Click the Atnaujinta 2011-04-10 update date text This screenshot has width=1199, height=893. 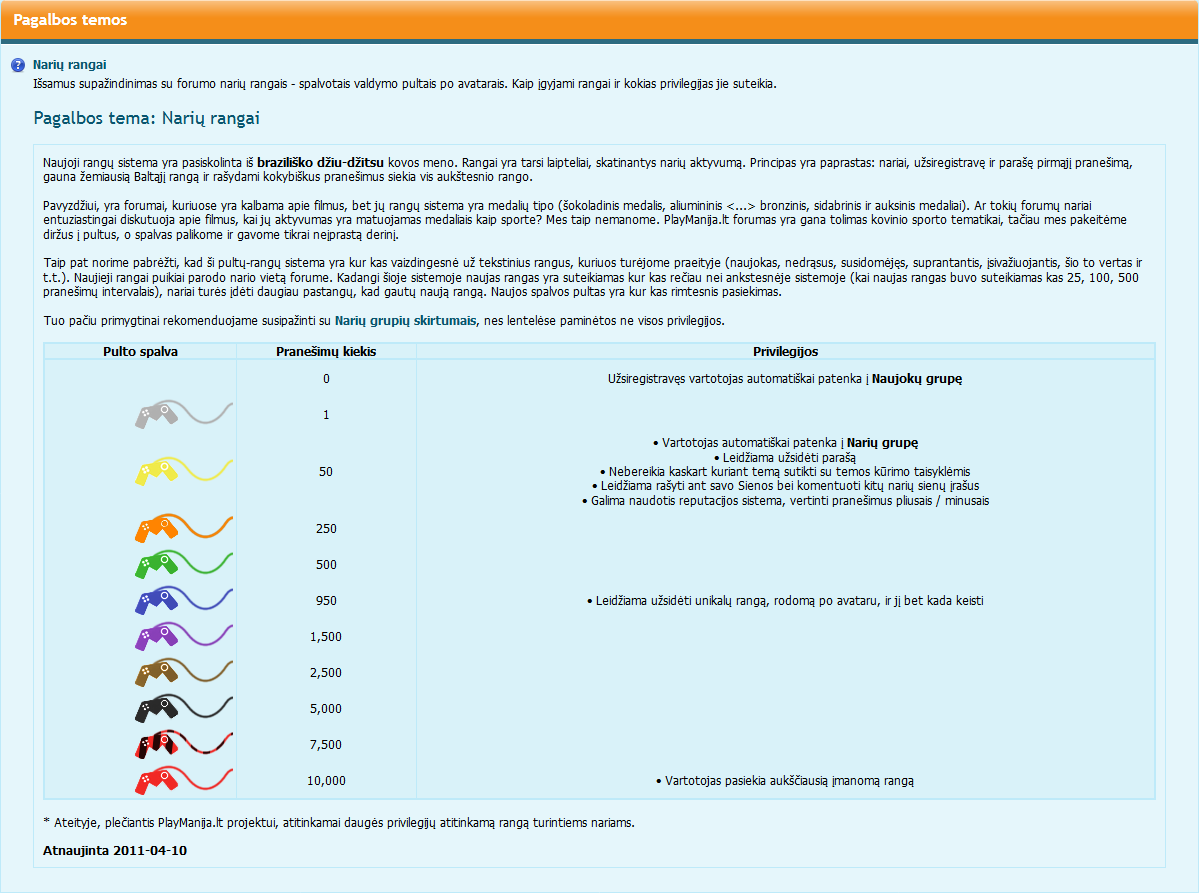pos(115,850)
